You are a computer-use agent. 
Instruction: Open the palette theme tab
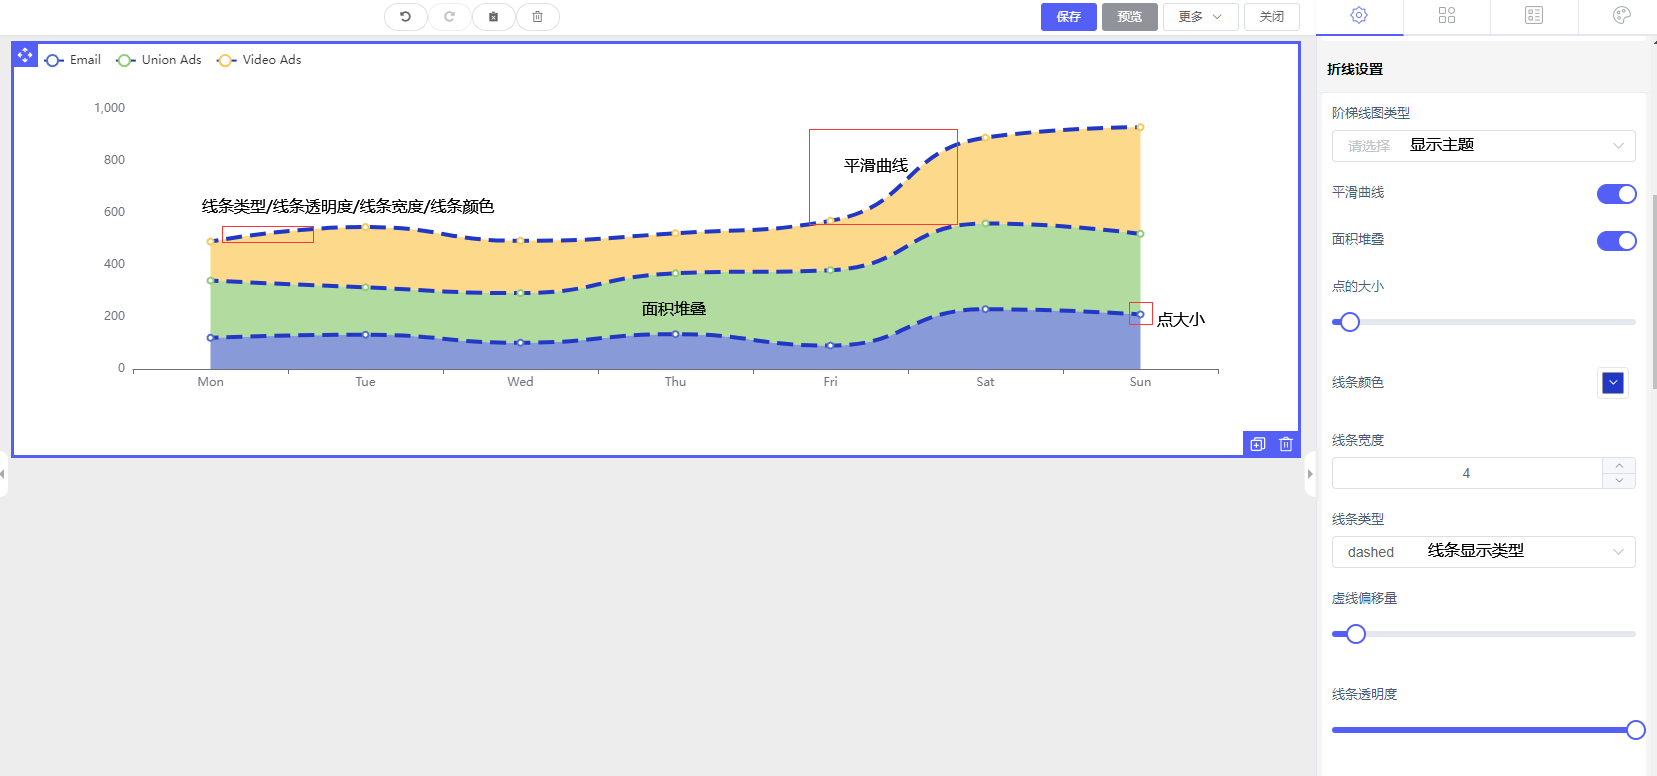(1621, 15)
